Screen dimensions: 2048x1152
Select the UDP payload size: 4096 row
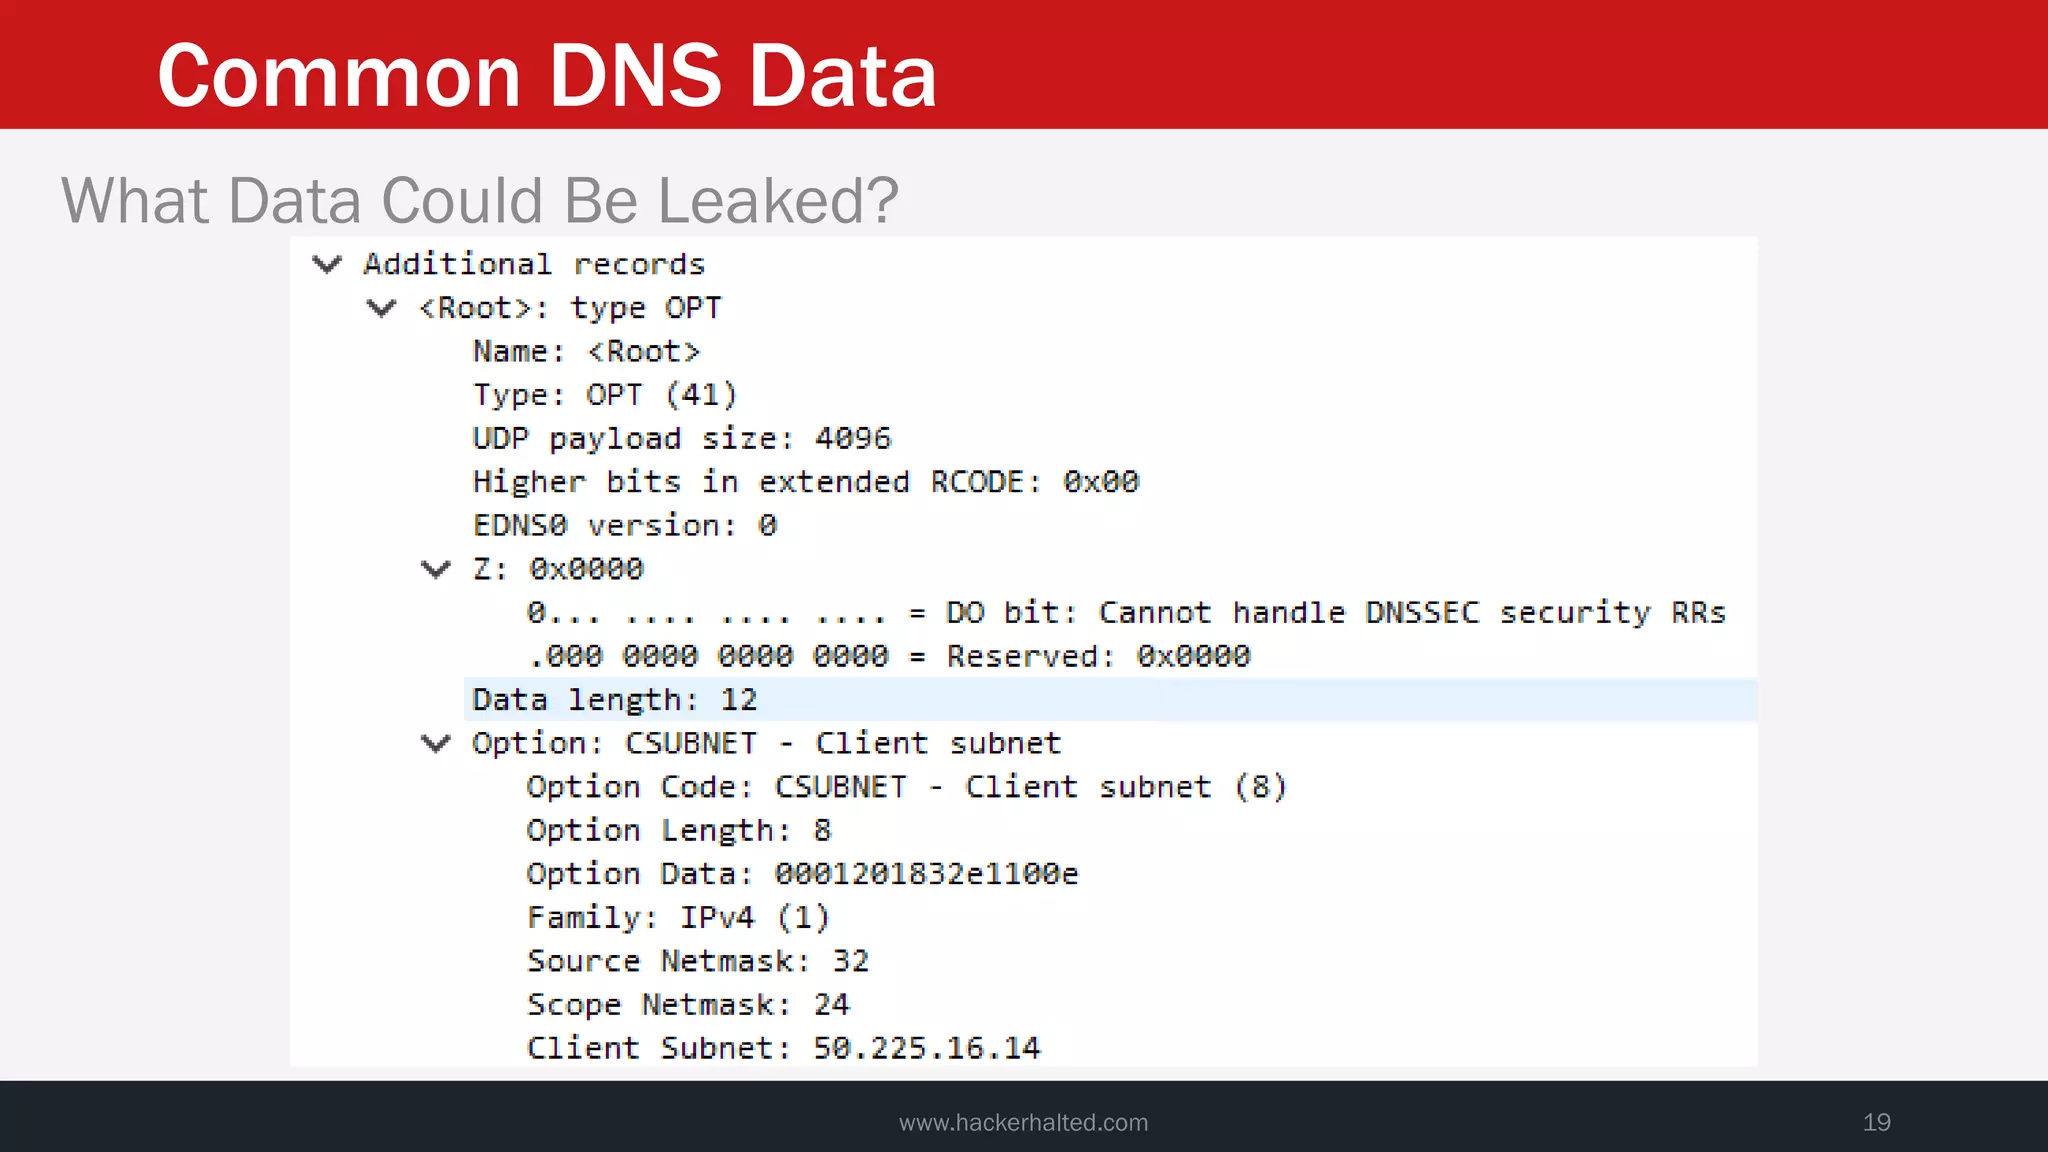point(681,438)
